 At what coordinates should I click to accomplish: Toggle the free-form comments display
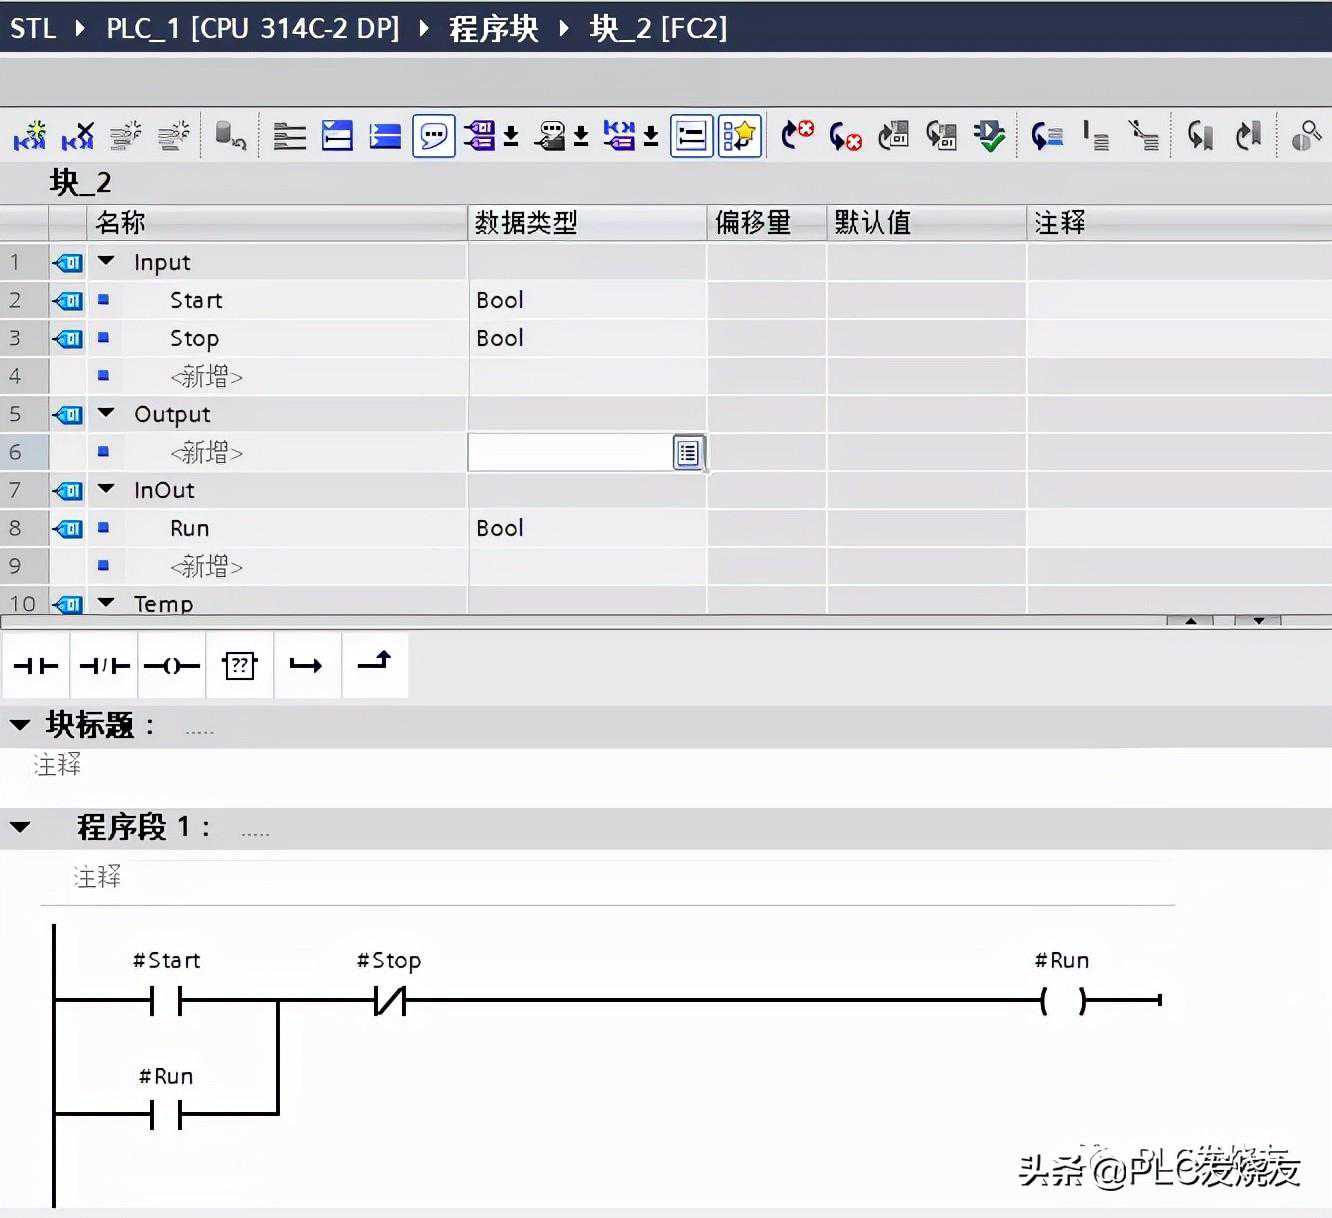coord(434,135)
